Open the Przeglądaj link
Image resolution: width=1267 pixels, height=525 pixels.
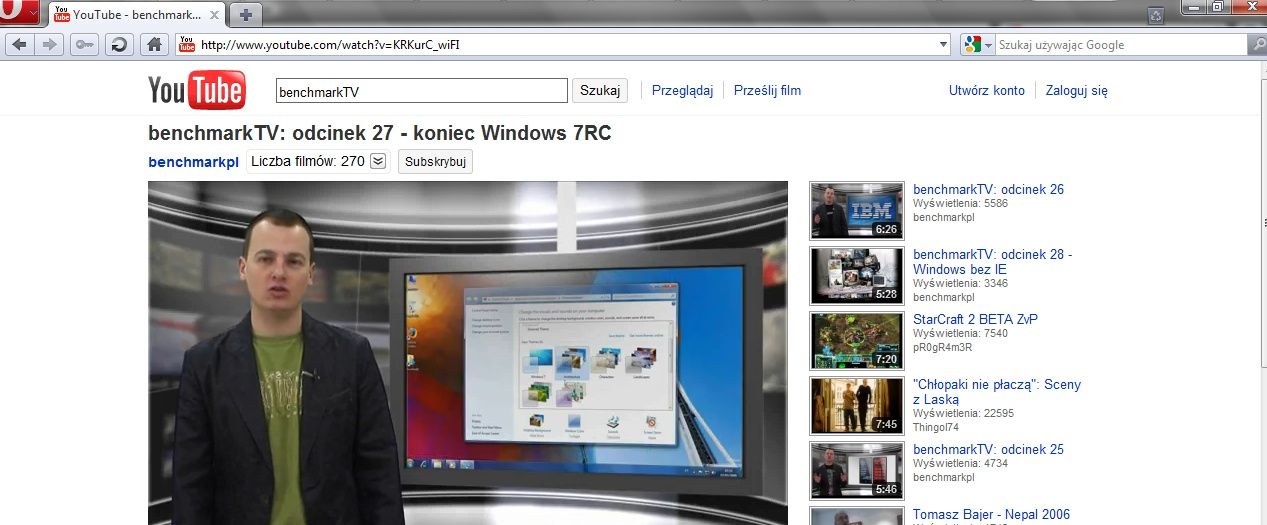click(682, 91)
